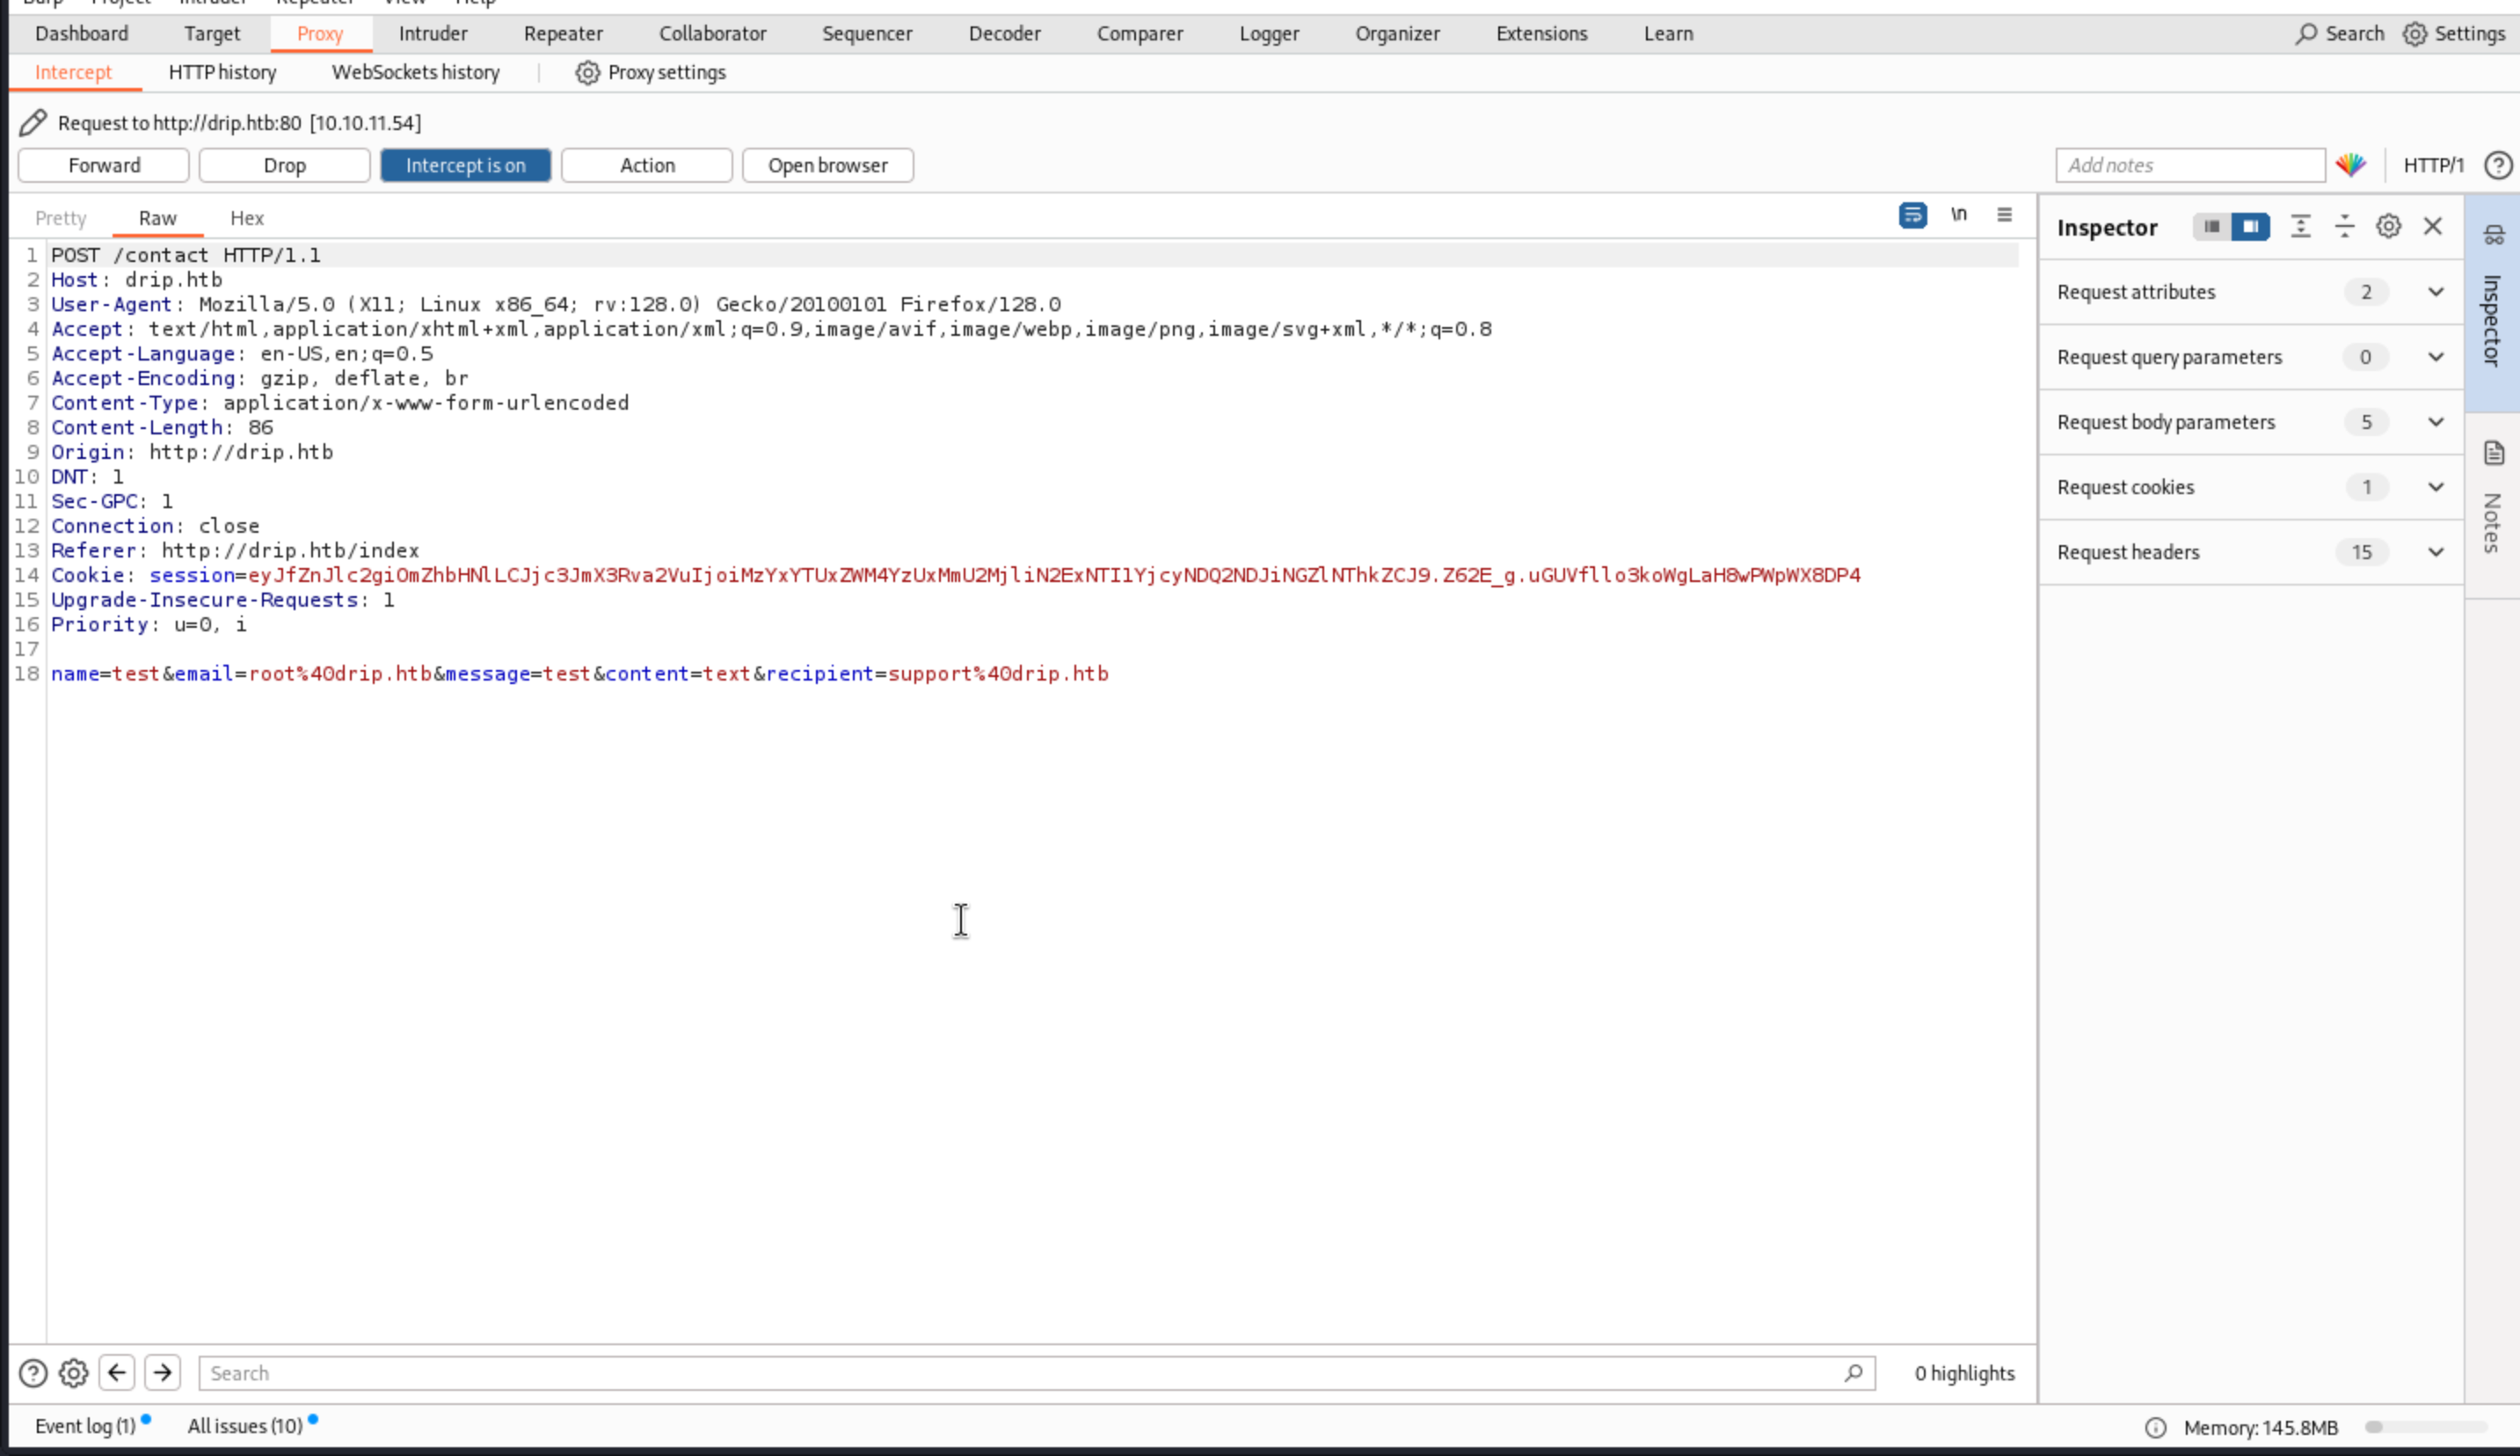2520x1456 pixels.
Task: Open All issues (10) at bottom
Action: tap(245, 1426)
